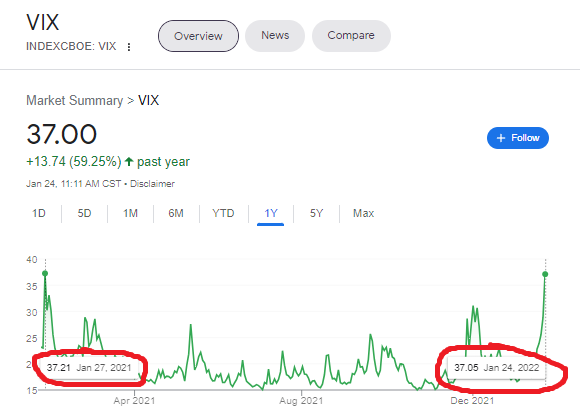Click the blue Follow button
The width and height of the screenshot is (583, 419).
click(x=518, y=138)
